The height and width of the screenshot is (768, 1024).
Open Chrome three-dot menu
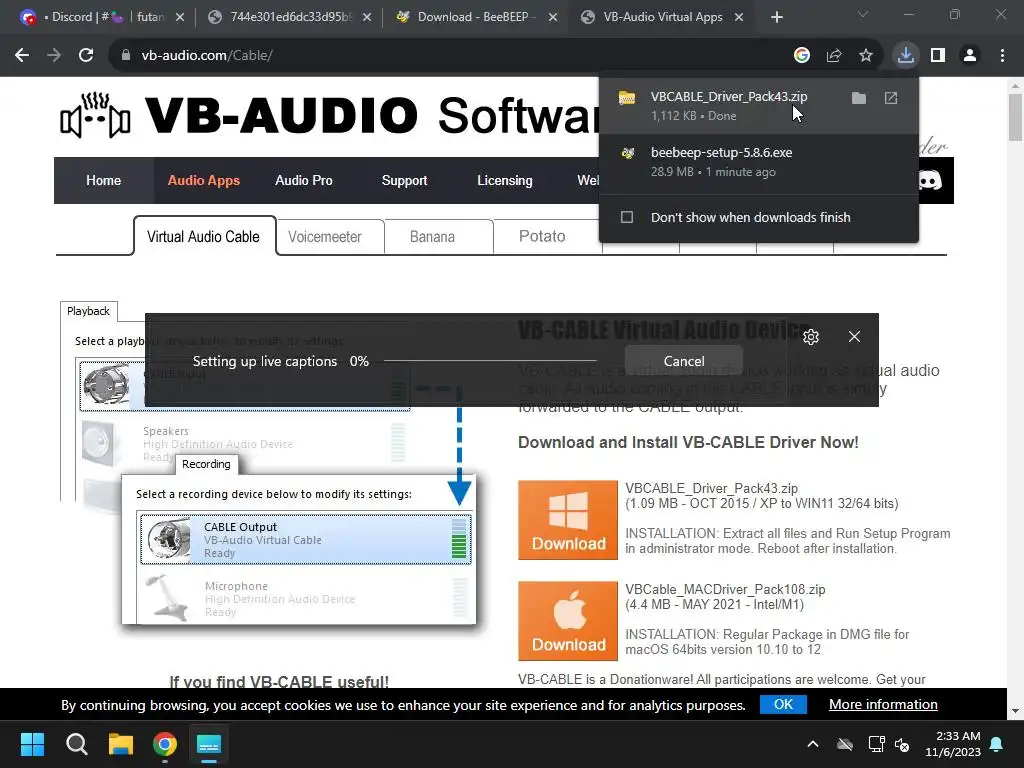click(x=1002, y=56)
